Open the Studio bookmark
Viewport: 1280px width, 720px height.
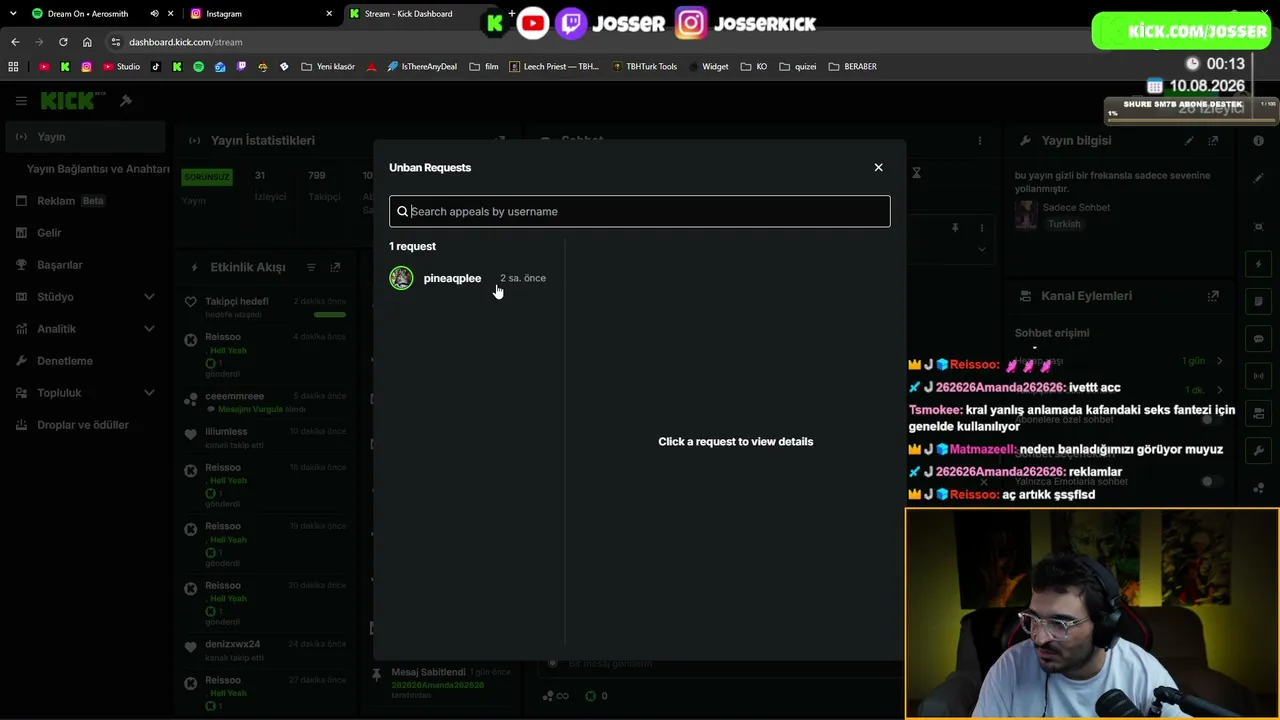tap(122, 67)
